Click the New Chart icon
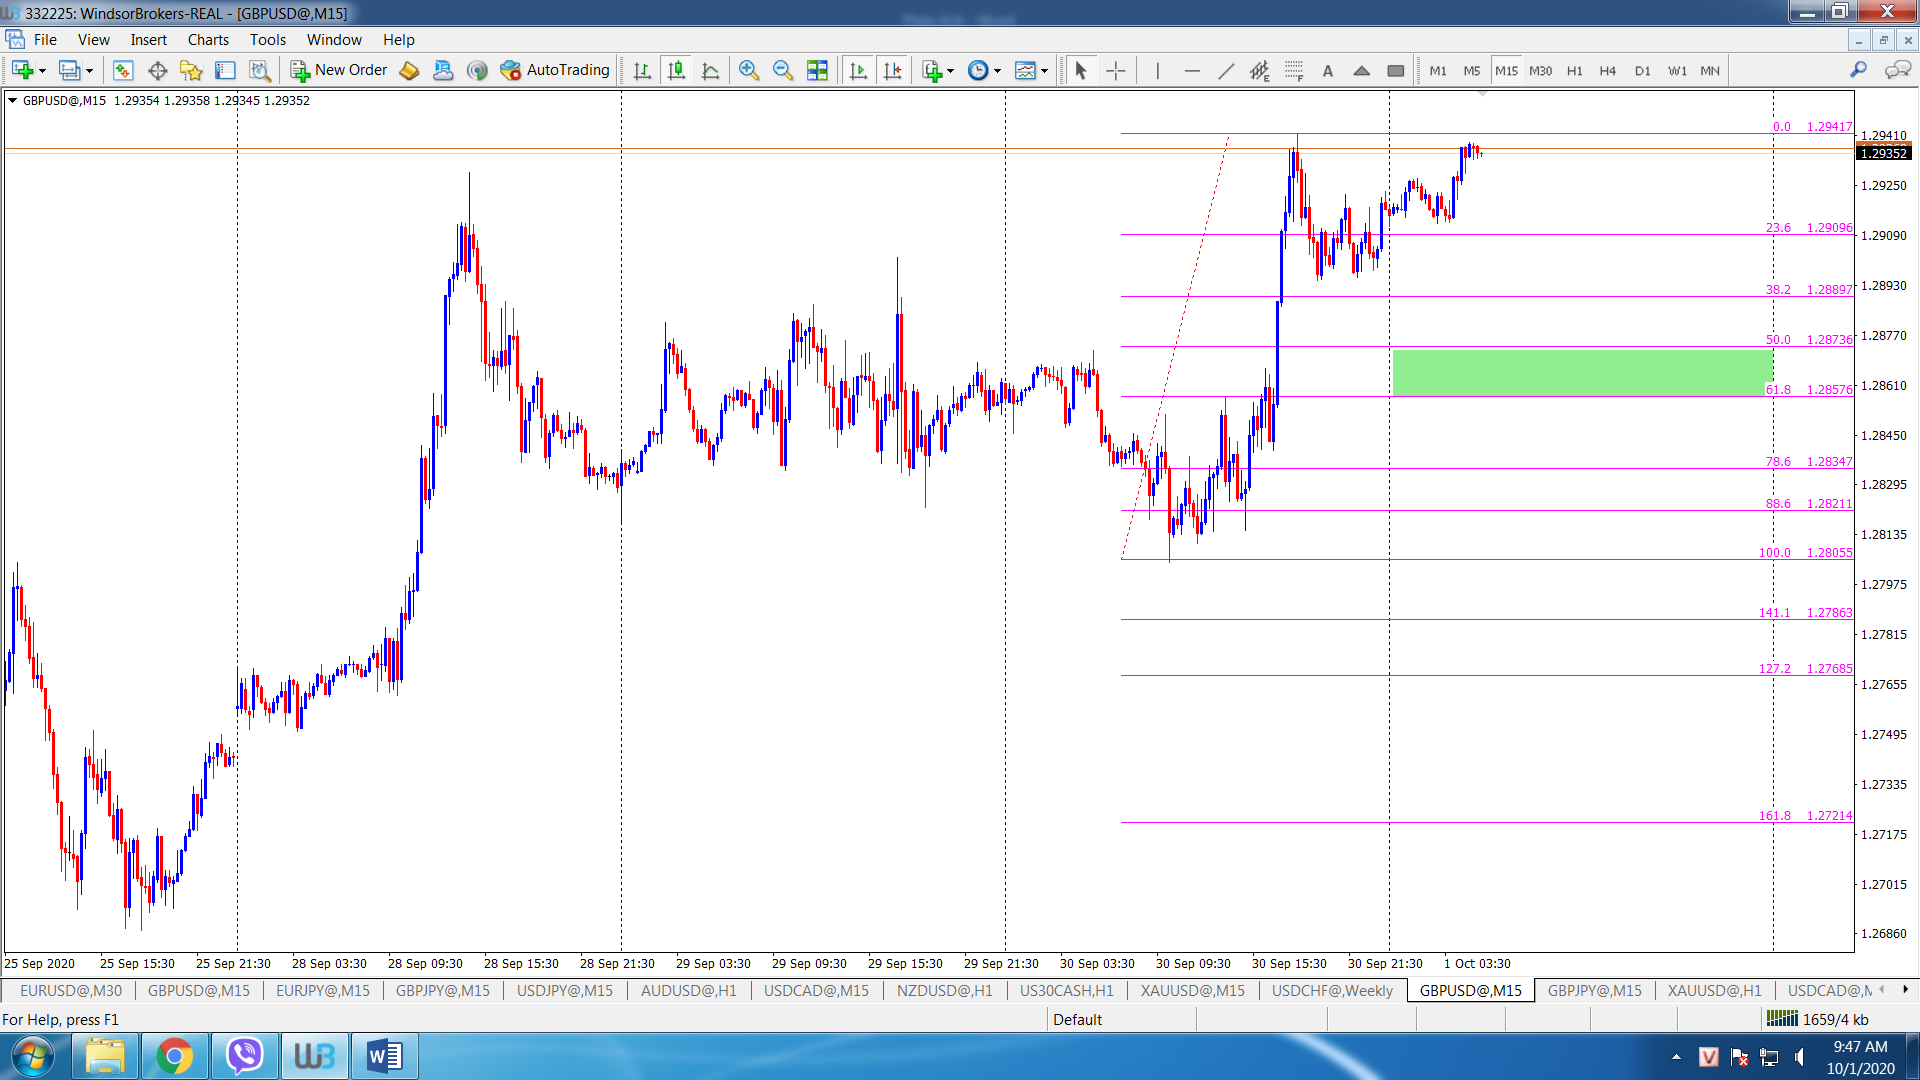Viewport: 1920px width, 1080px height. pos(22,70)
